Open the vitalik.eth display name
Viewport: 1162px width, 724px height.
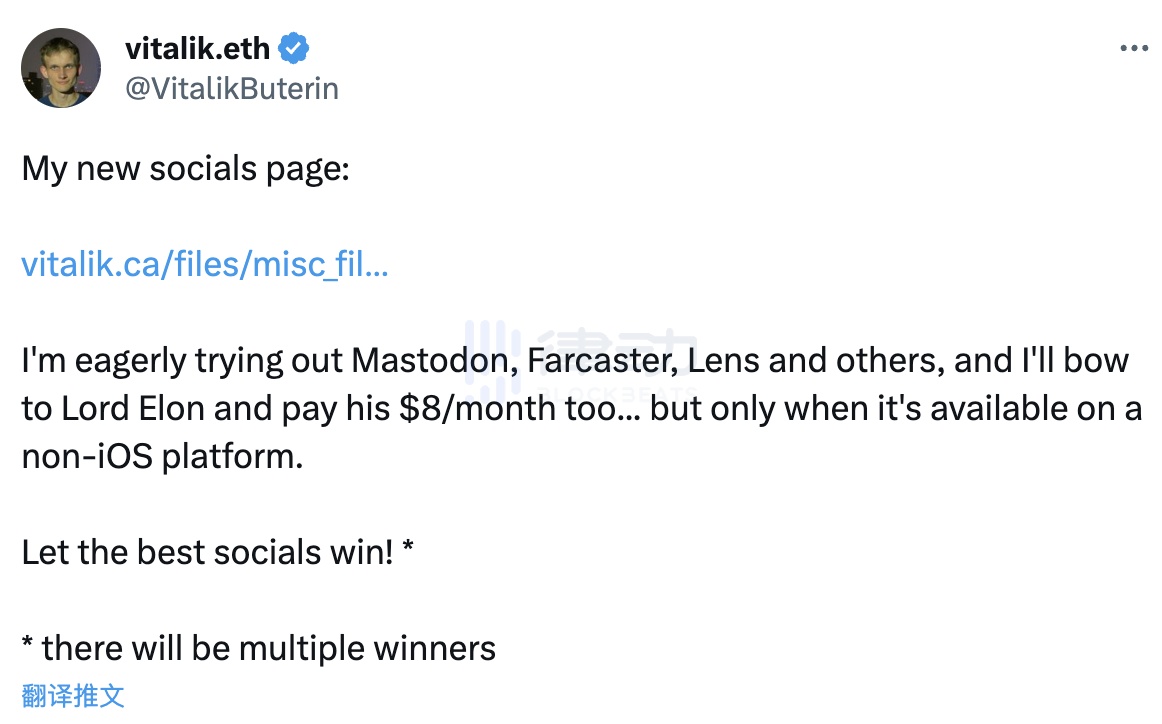pos(197,48)
